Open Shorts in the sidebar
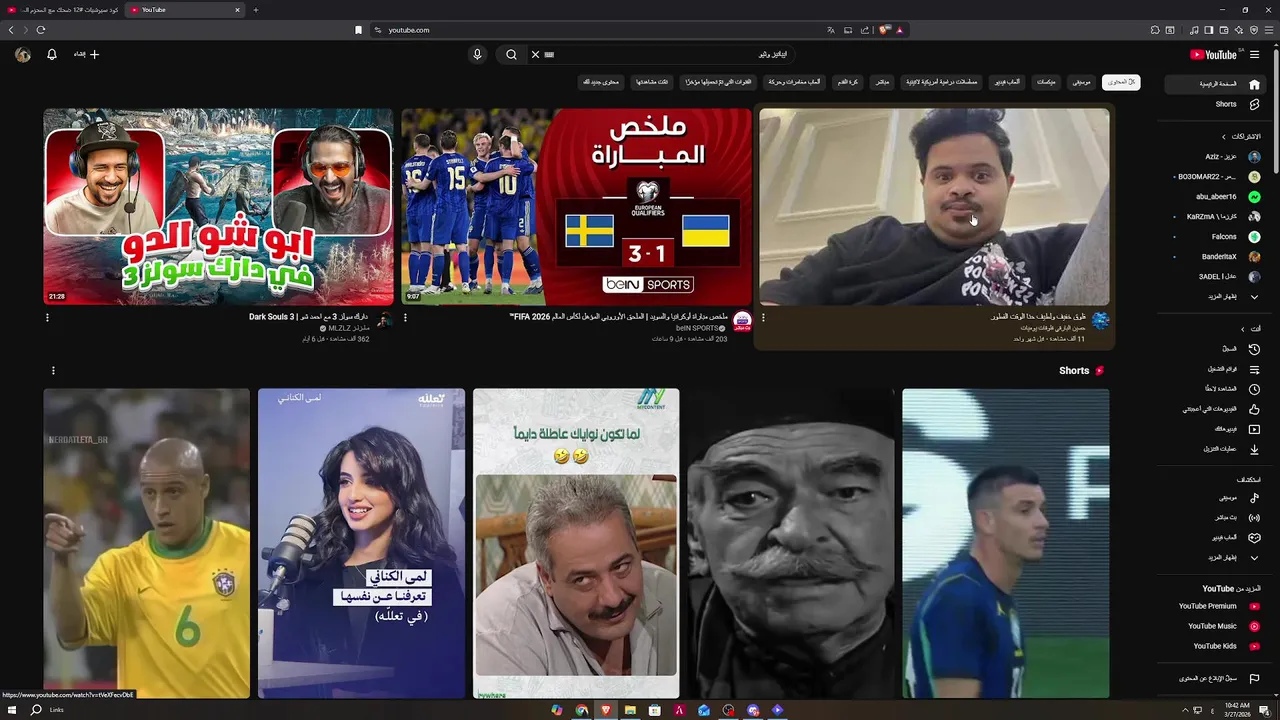1280x720 pixels. tap(1213, 104)
